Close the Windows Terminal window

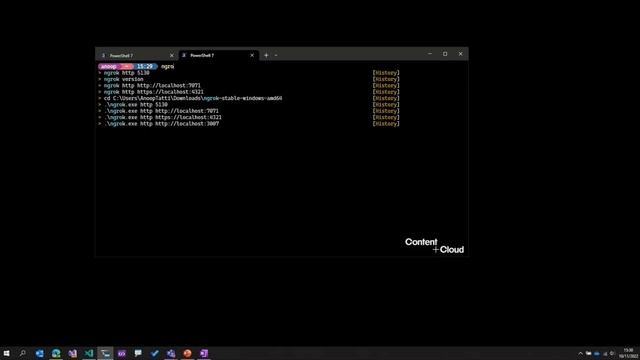460,54
